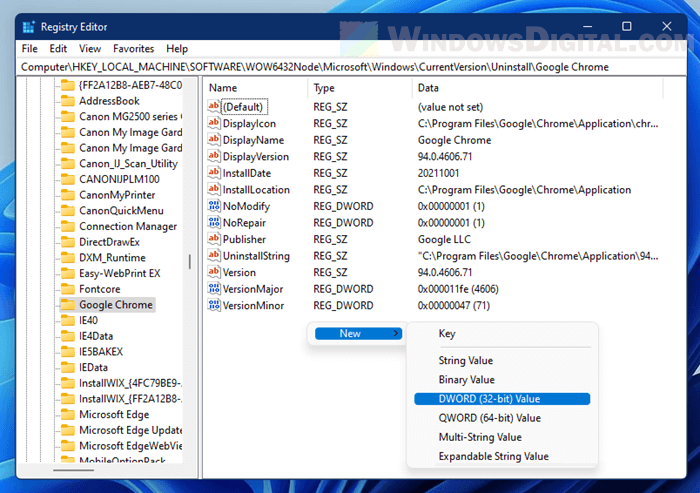This screenshot has width=700, height=493.
Task: Click the AddressBook folder icon
Action: click(68, 101)
